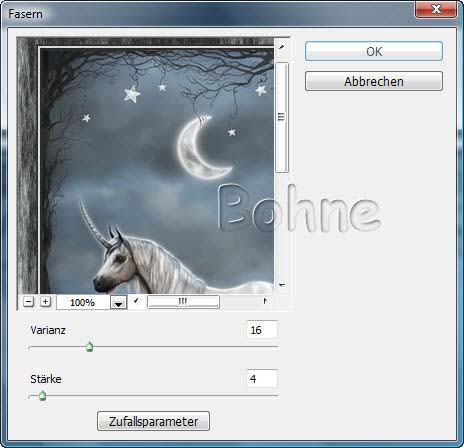Click the horizontal scroll right arrow
Screen dimensions: 464x448
tap(265, 301)
